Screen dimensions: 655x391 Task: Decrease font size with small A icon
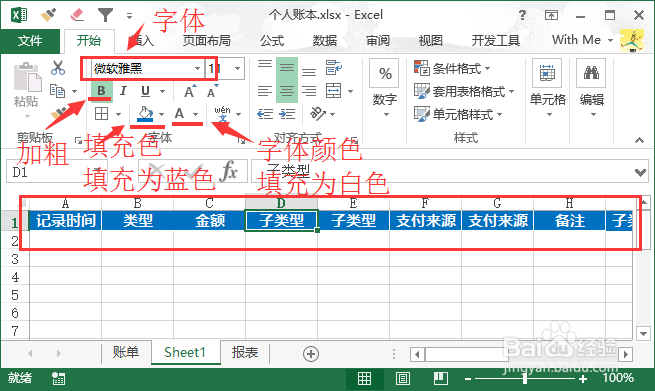(x=212, y=91)
